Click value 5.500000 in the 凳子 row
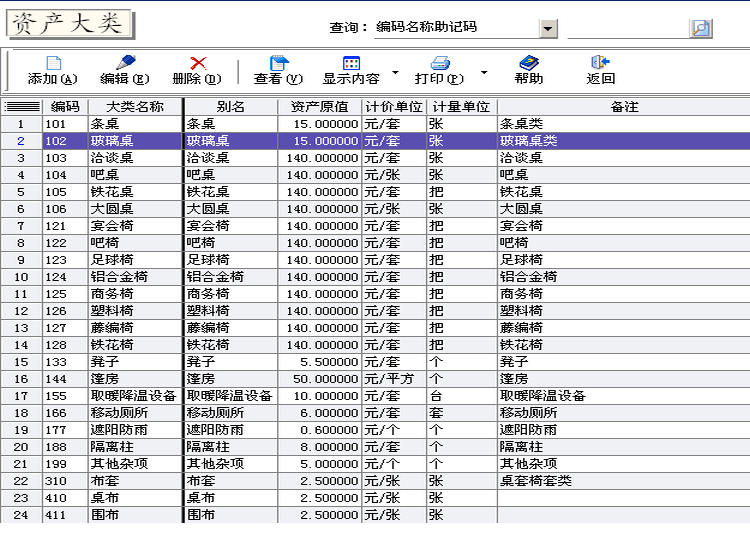 click(320, 362)
